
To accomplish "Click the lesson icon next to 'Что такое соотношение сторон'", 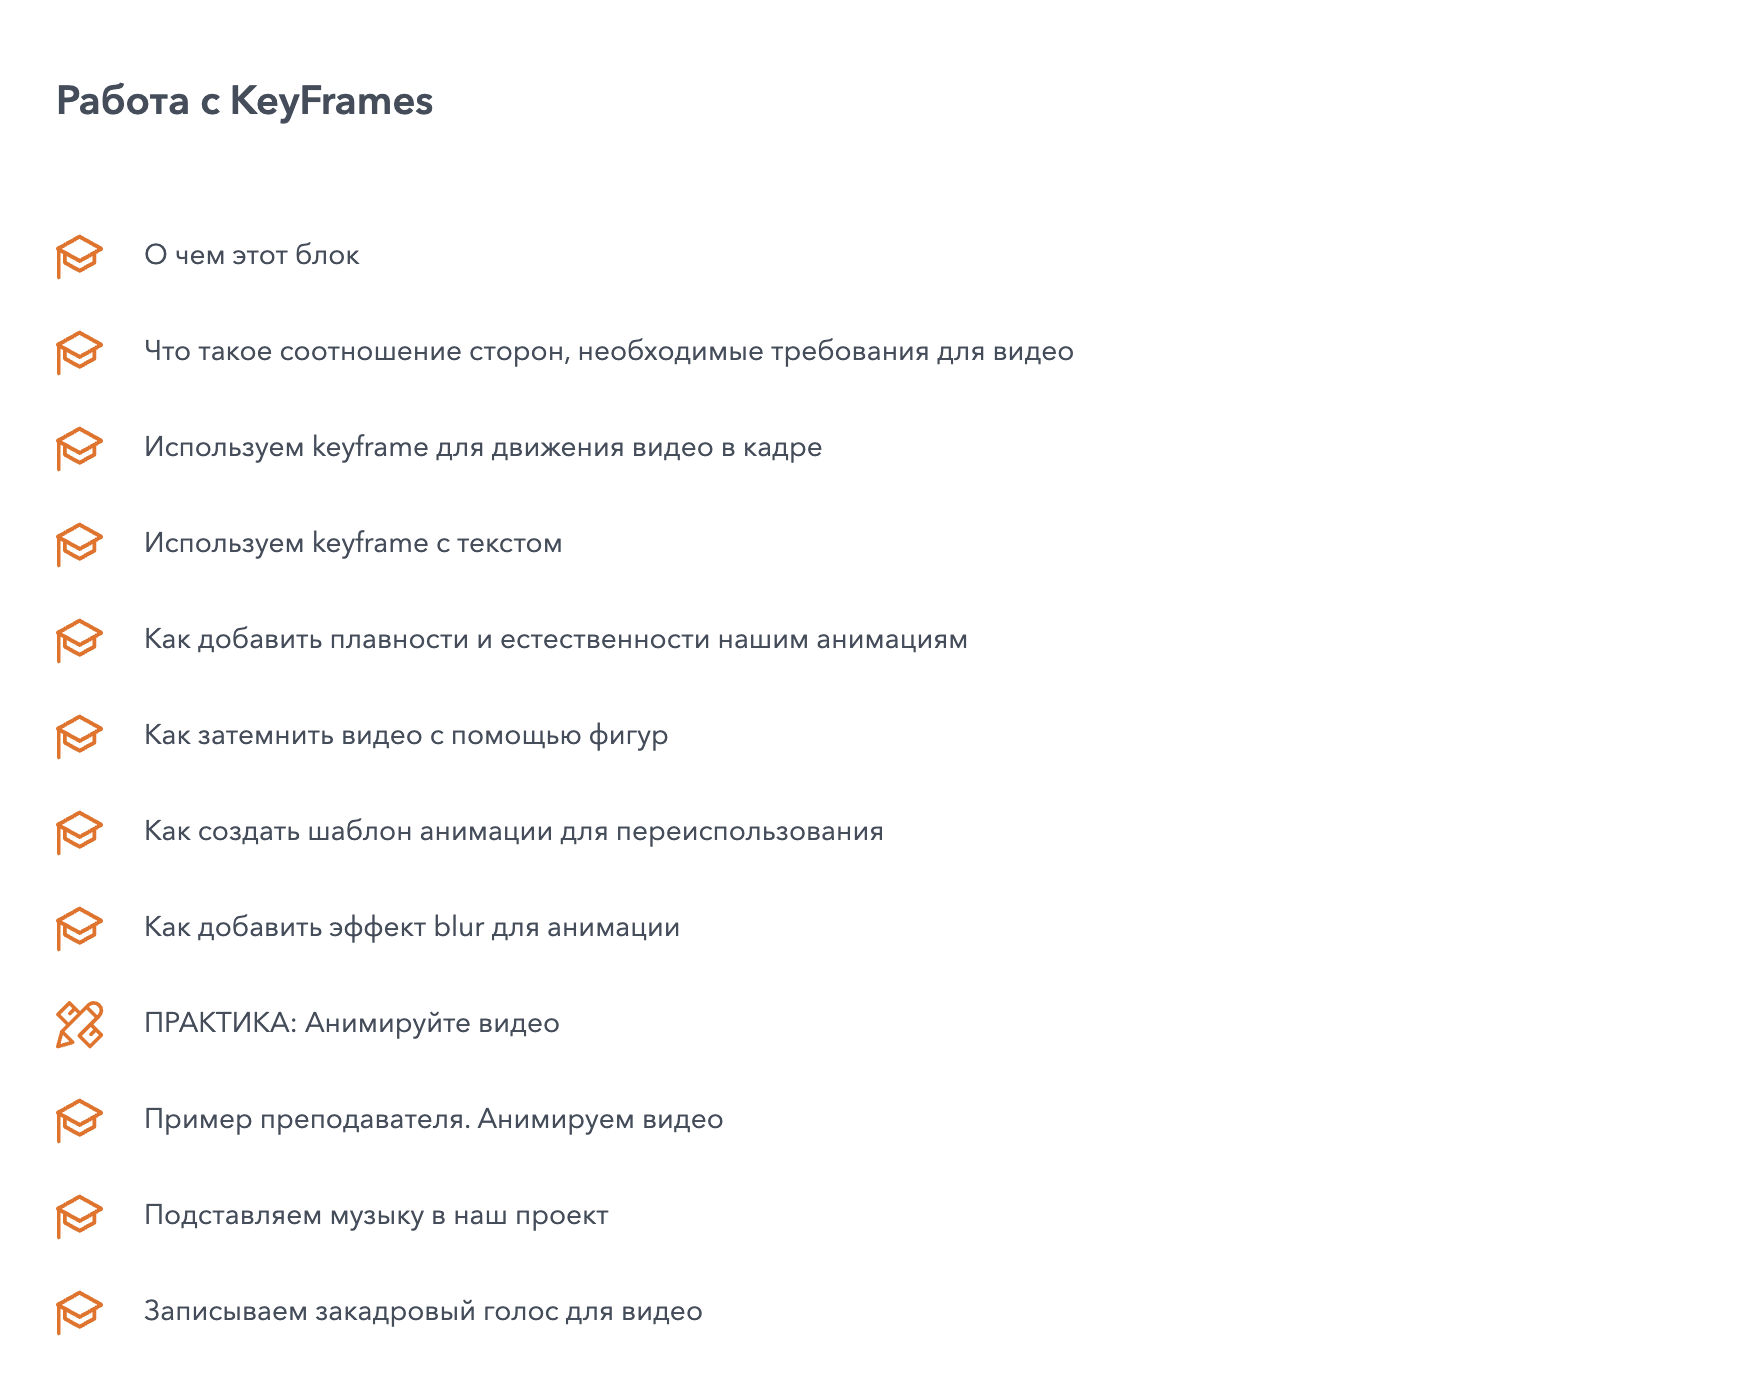I will [79, 352].
